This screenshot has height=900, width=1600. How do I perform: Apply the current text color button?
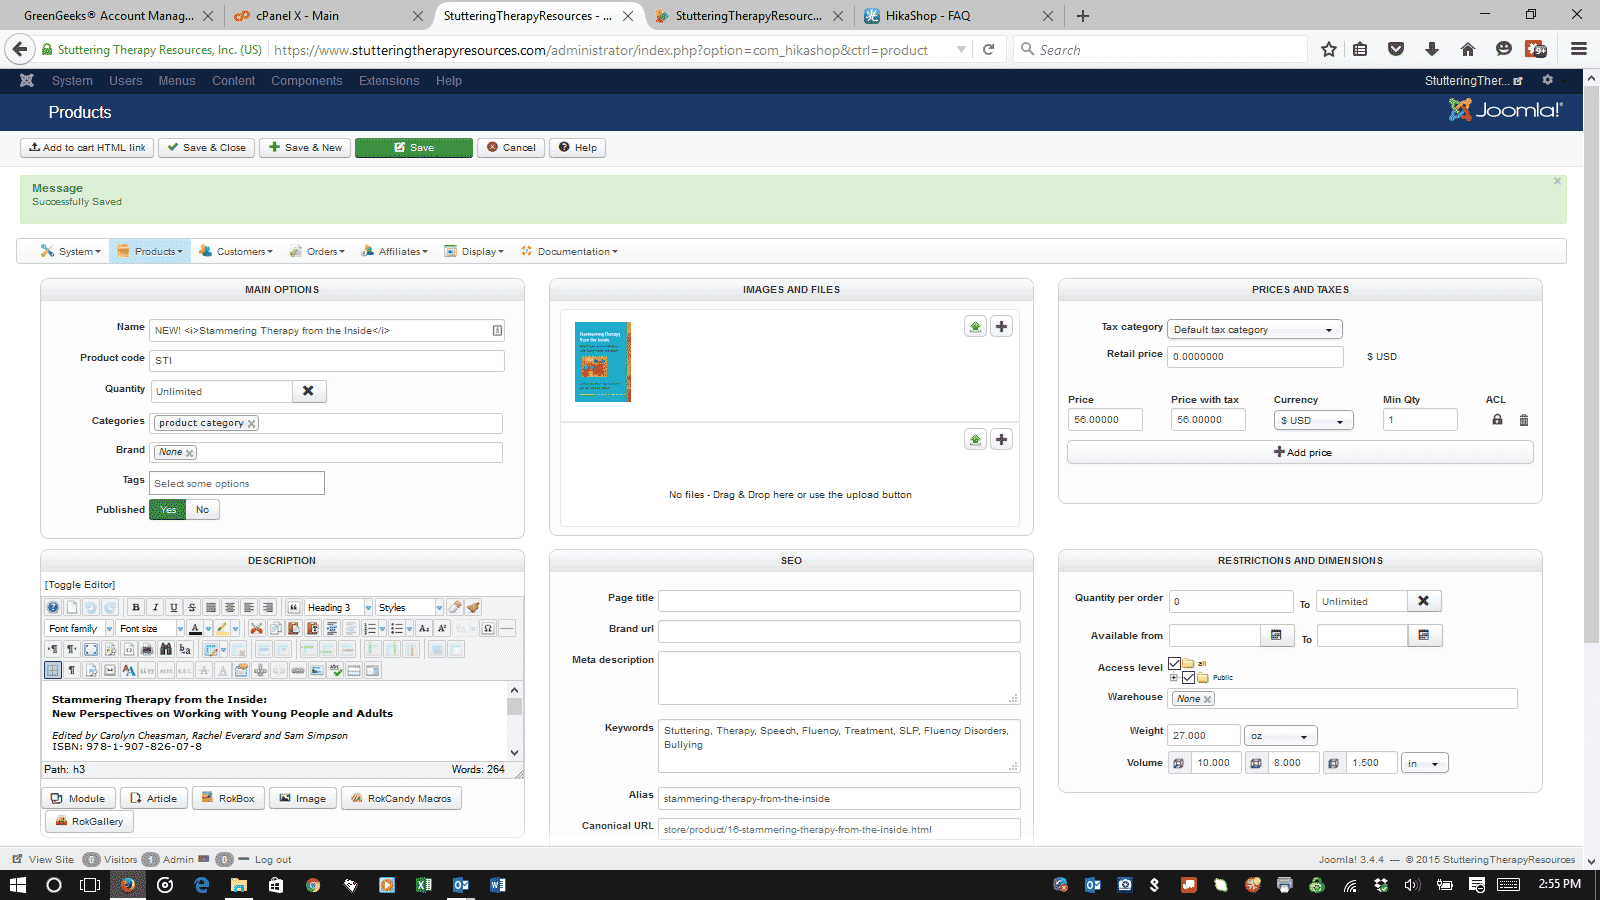pos(195,628)
